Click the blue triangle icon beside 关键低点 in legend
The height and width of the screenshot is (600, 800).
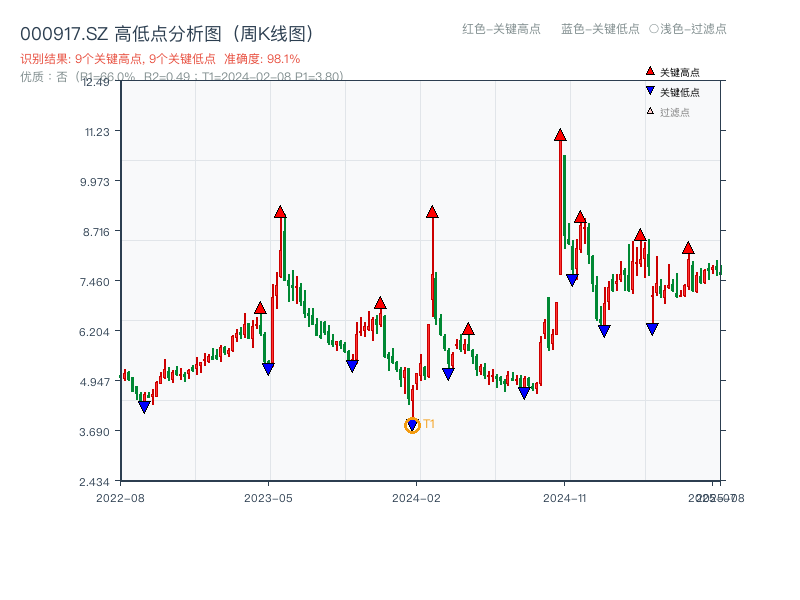[650, 91]
